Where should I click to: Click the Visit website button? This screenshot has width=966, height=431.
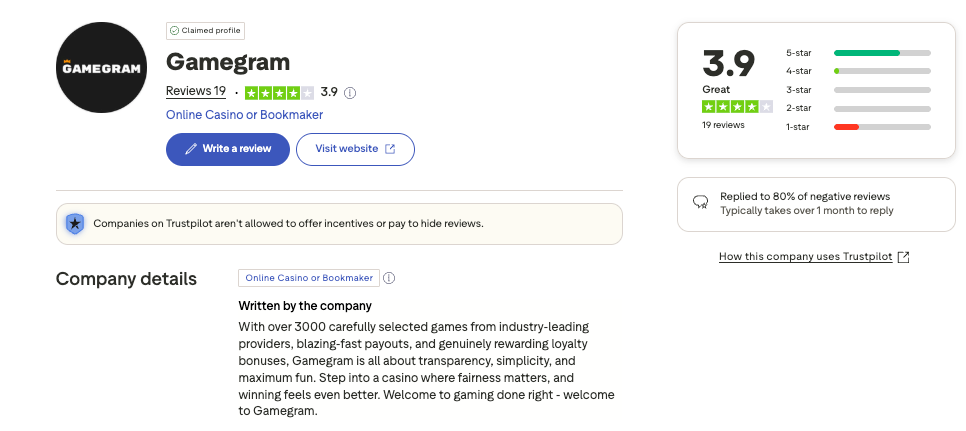355,149
